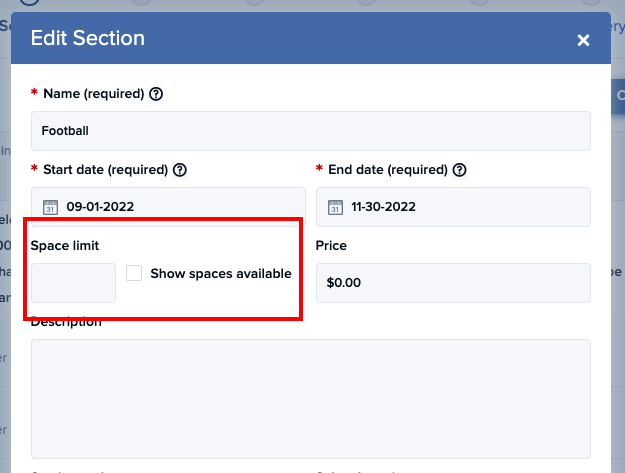
Task: Click the Name field containing Football
Action: (x=311, y=131)
